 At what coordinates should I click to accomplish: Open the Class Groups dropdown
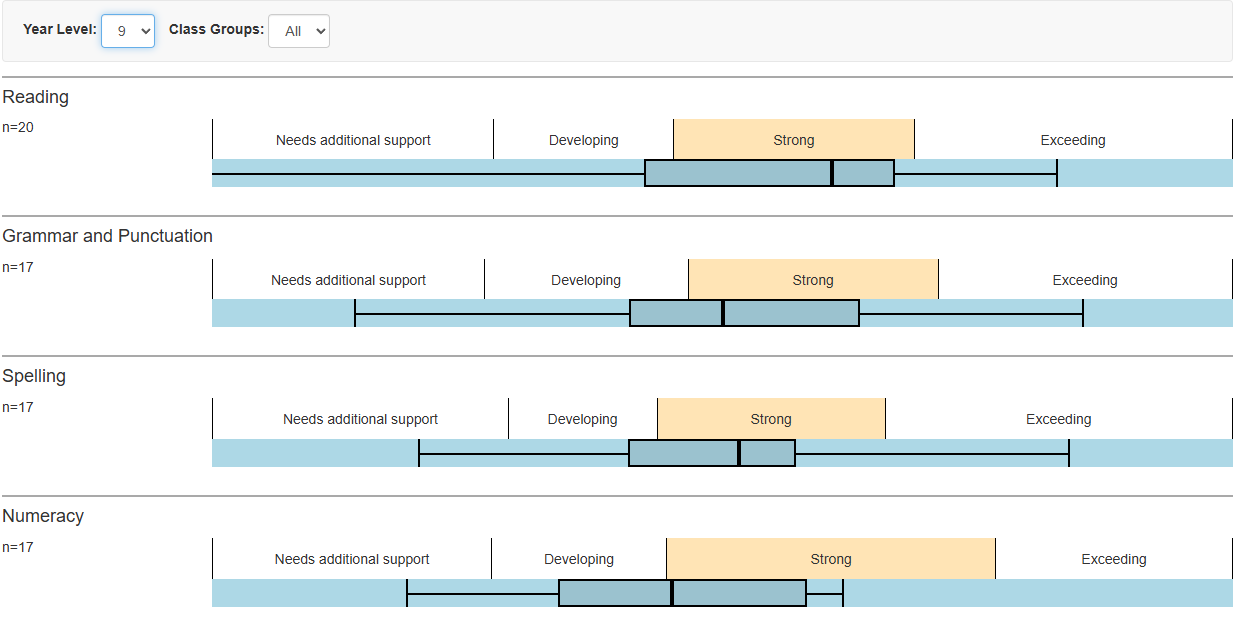[x=299, y=31]
